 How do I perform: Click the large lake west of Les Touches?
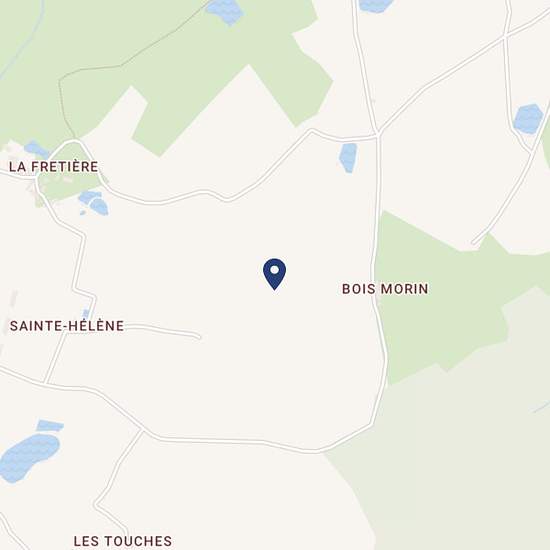tap(28, 457)
